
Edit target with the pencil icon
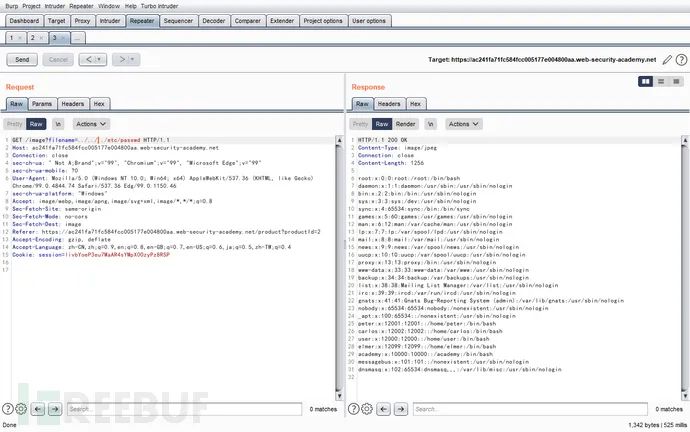click(667, 60)
